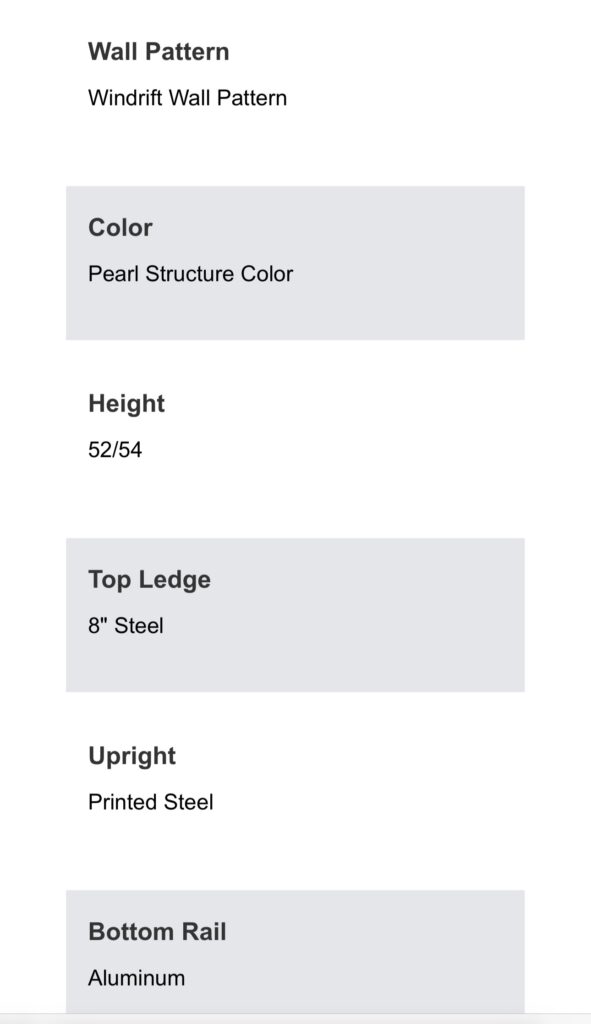Click the thin gray bar along the bottom
This screenshot has height=1024, width=591.
point(295,1019)
